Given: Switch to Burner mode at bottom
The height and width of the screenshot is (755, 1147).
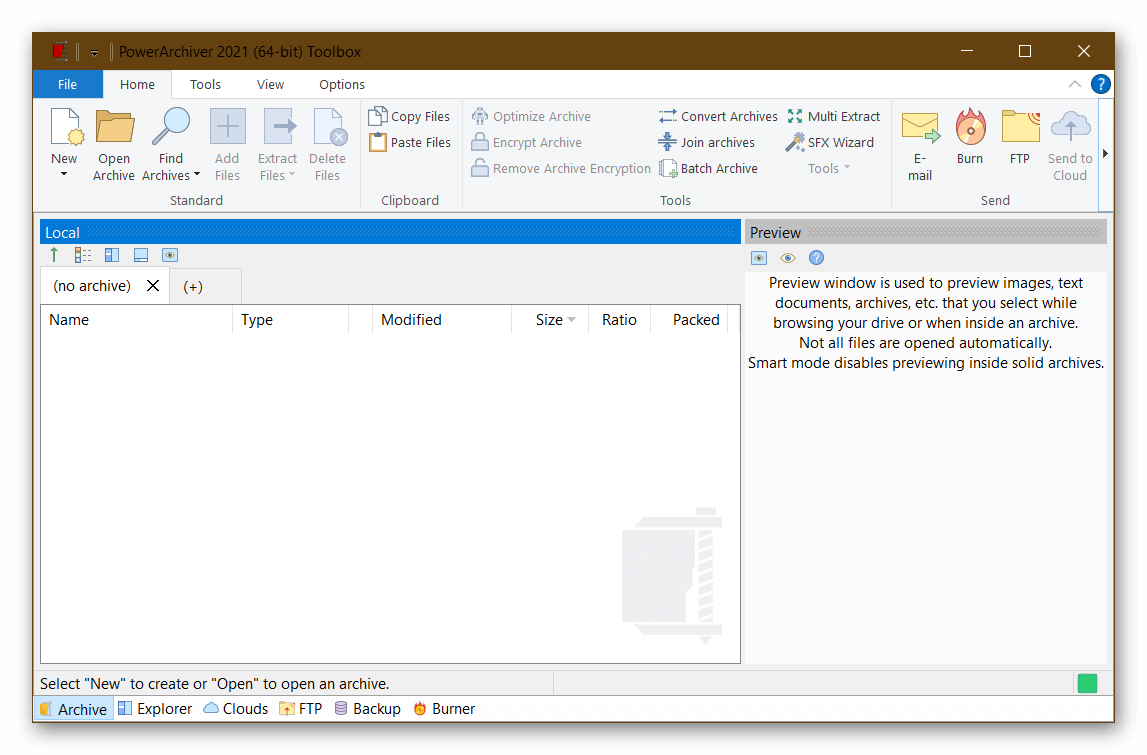Looking at the screenshot, I should pos(444,709).
